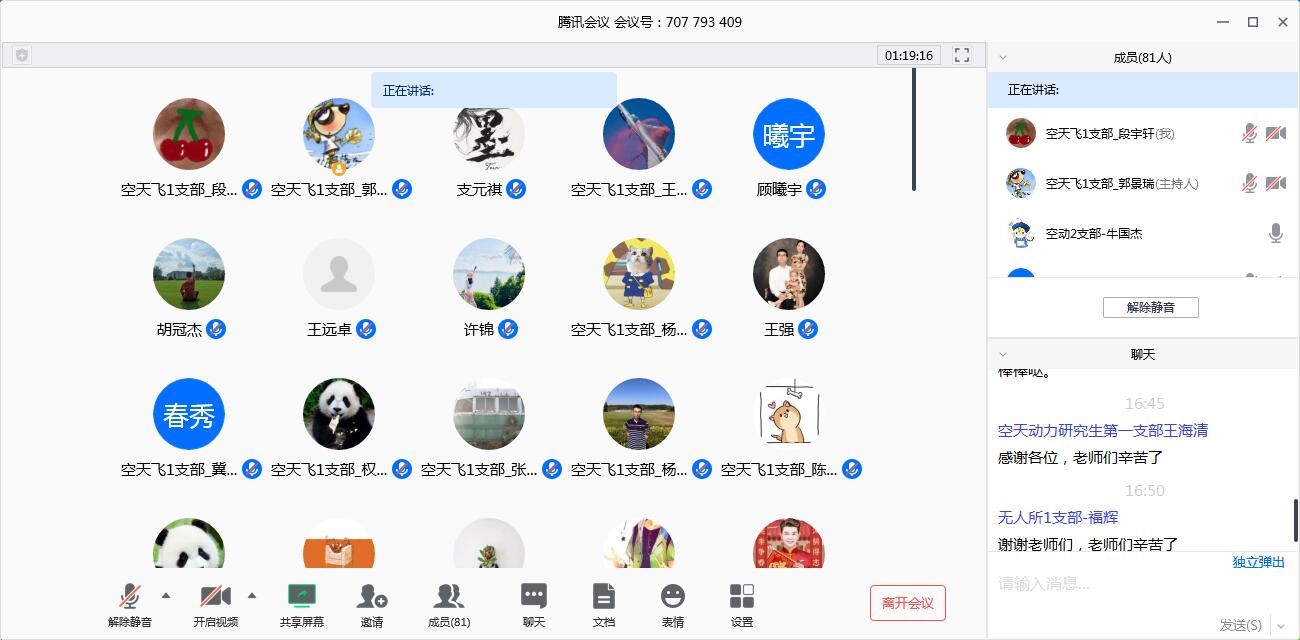Image resolution: width=1300 pixels, height=640 pixels.
Task: Click the 独立弹出 pop-out link
Action: (x=1258, y=562)
